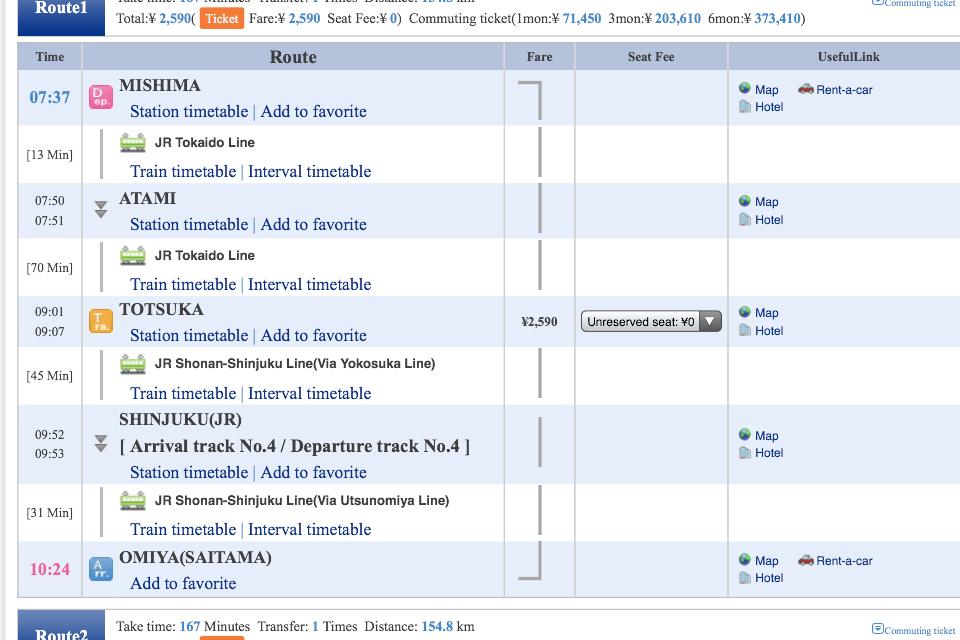Viewport: 960px width, 640px height.
Task: Click the 10:24 arrival time
Action: click(x=50, y=570)
